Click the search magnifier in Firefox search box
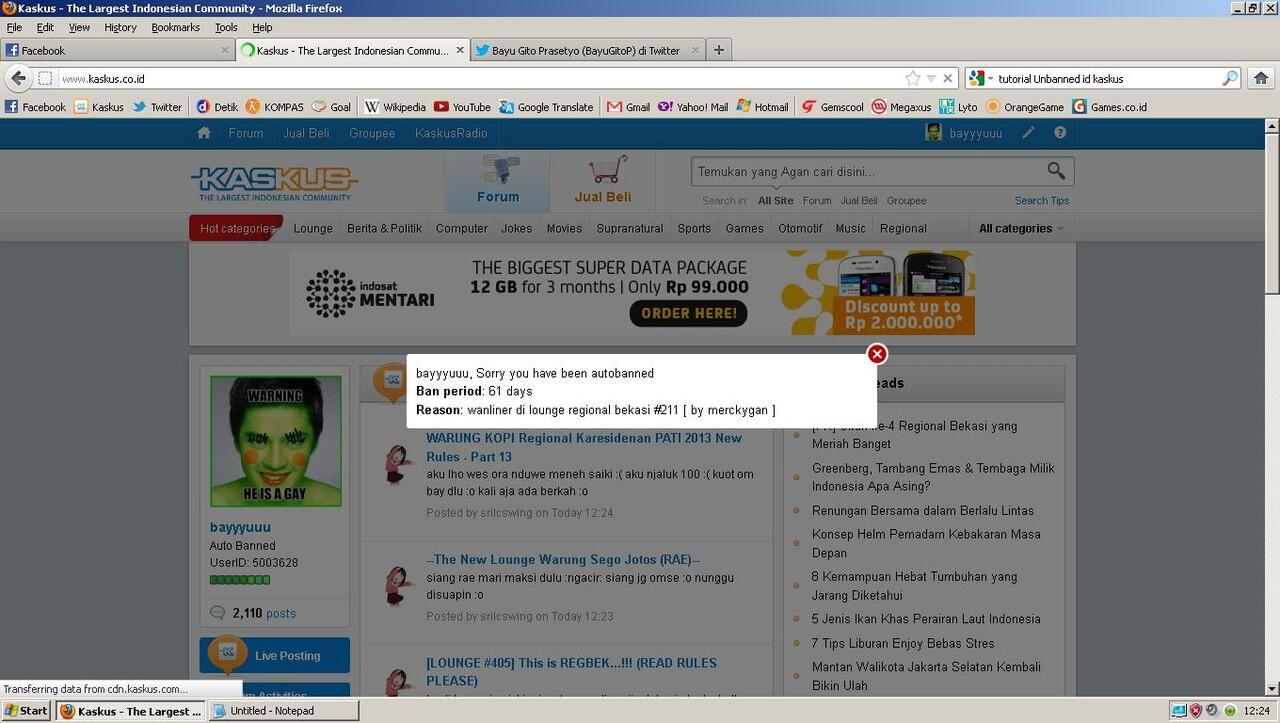The width and height of the screenshot is (1280, 723). (x=1230, y=78)
